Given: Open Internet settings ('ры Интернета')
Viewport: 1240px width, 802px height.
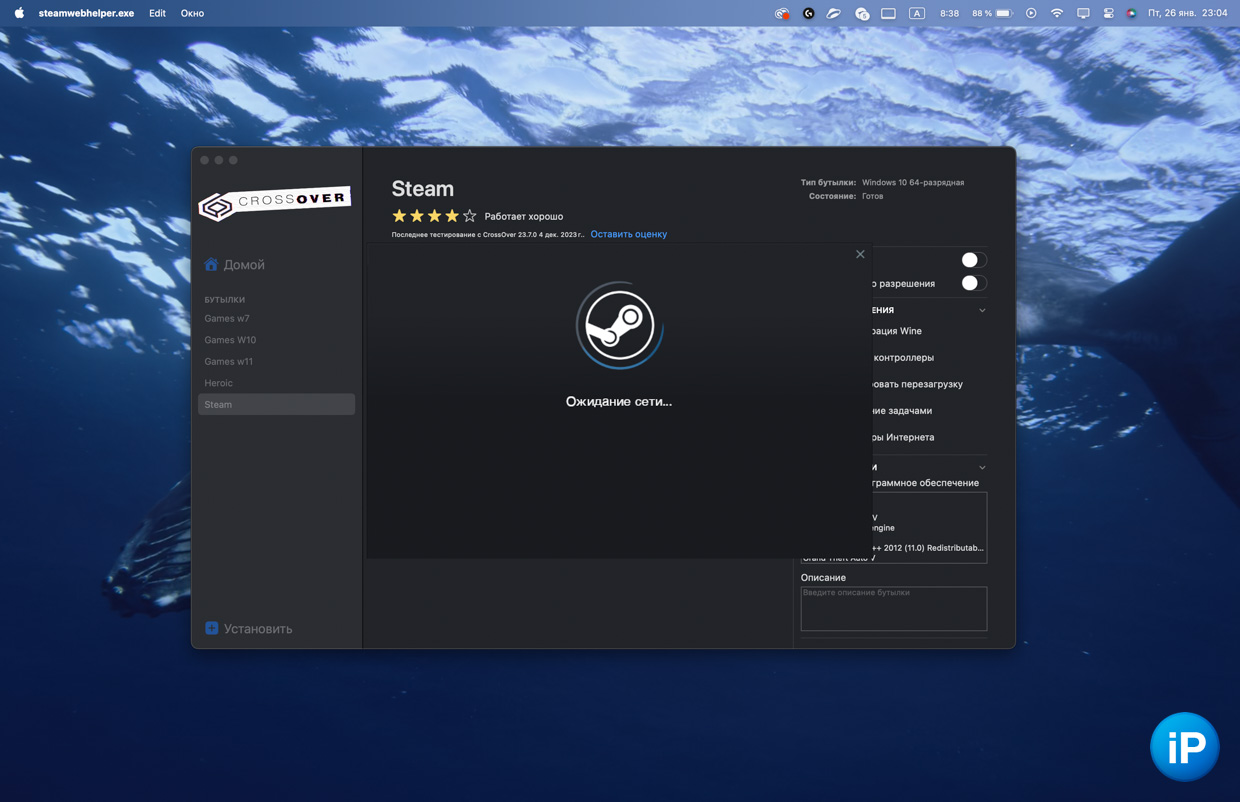Looking at the screenshot, I should point(904,437).
